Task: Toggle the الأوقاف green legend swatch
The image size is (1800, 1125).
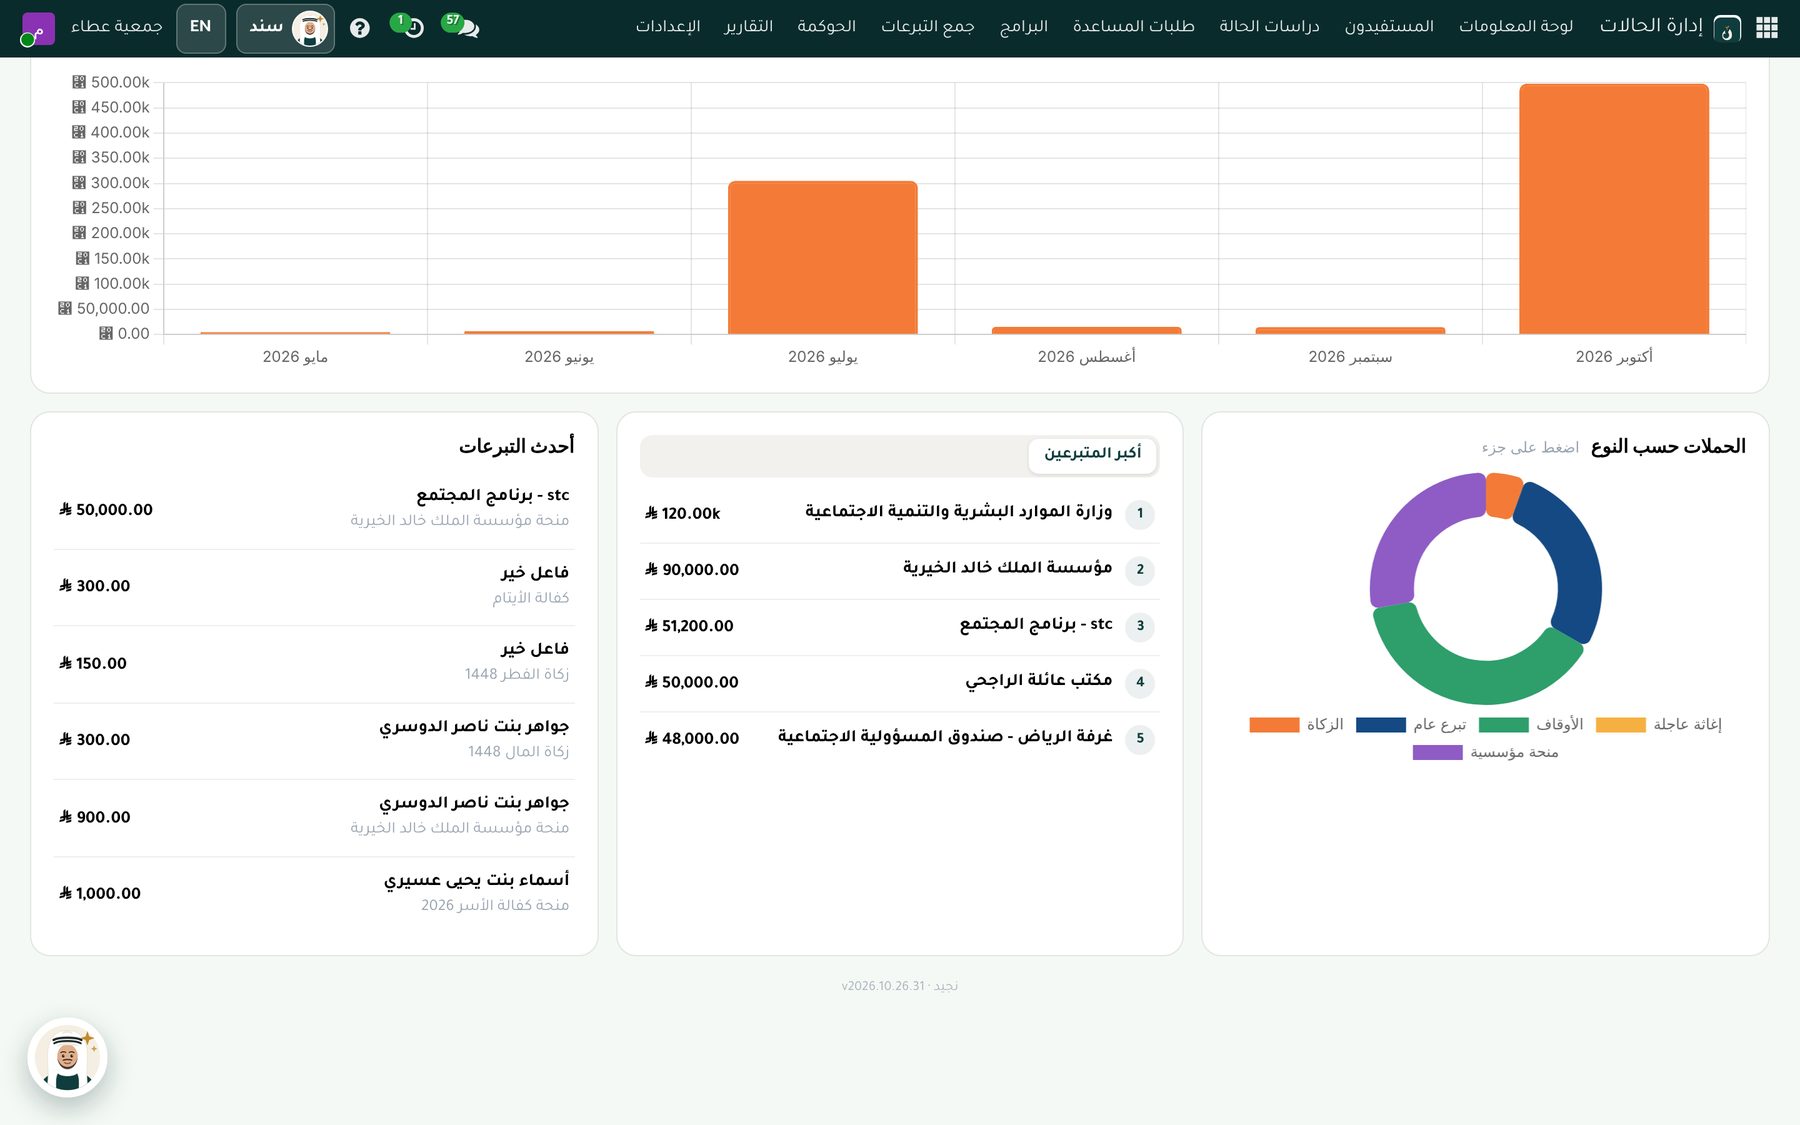Action: pos(1503,725)
